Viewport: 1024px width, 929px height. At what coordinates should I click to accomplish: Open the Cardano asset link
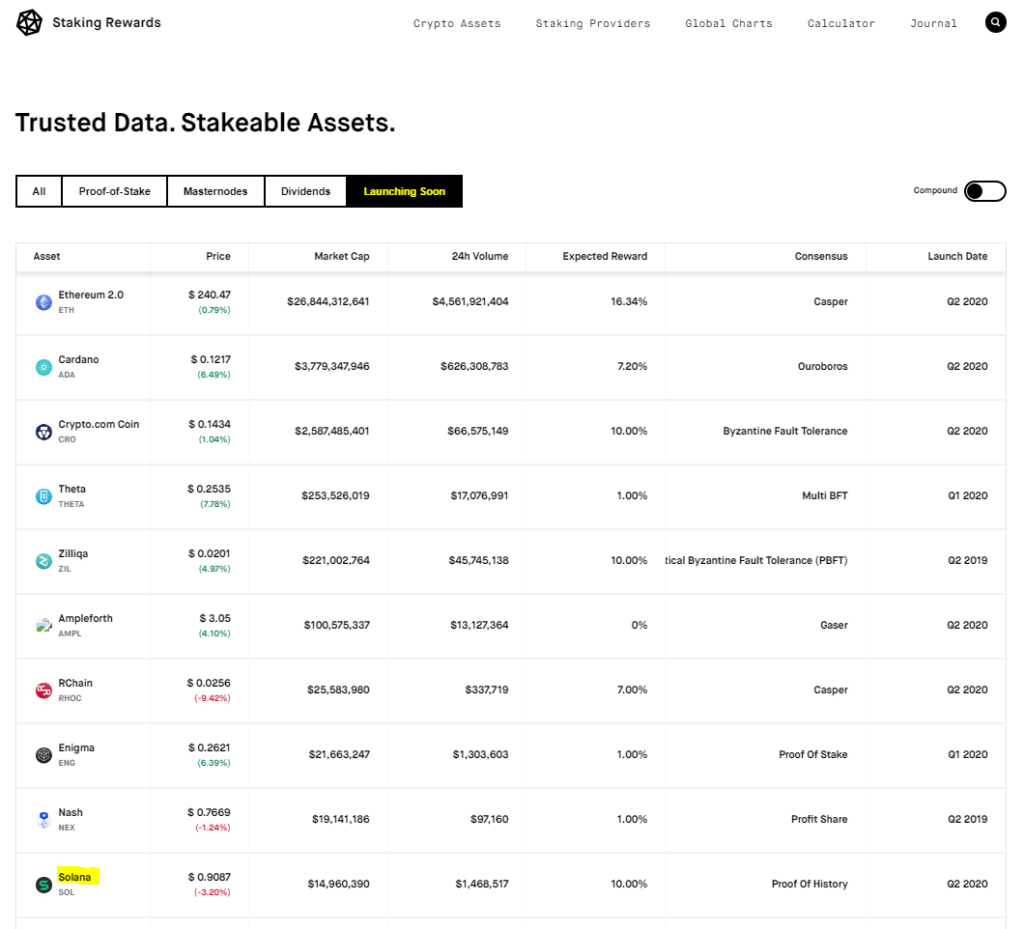tap(78, 360)
